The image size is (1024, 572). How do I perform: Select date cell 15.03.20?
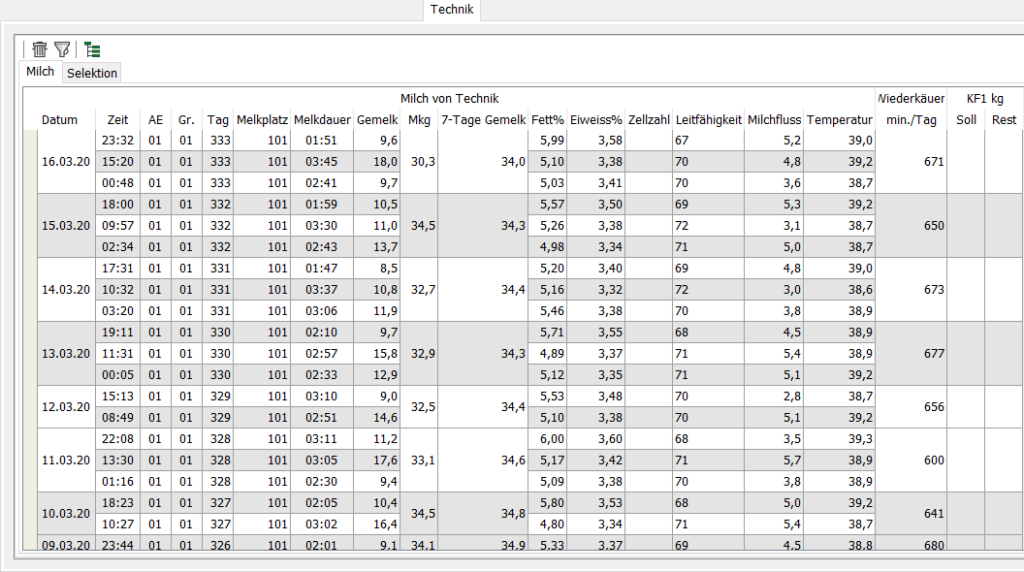66,226
